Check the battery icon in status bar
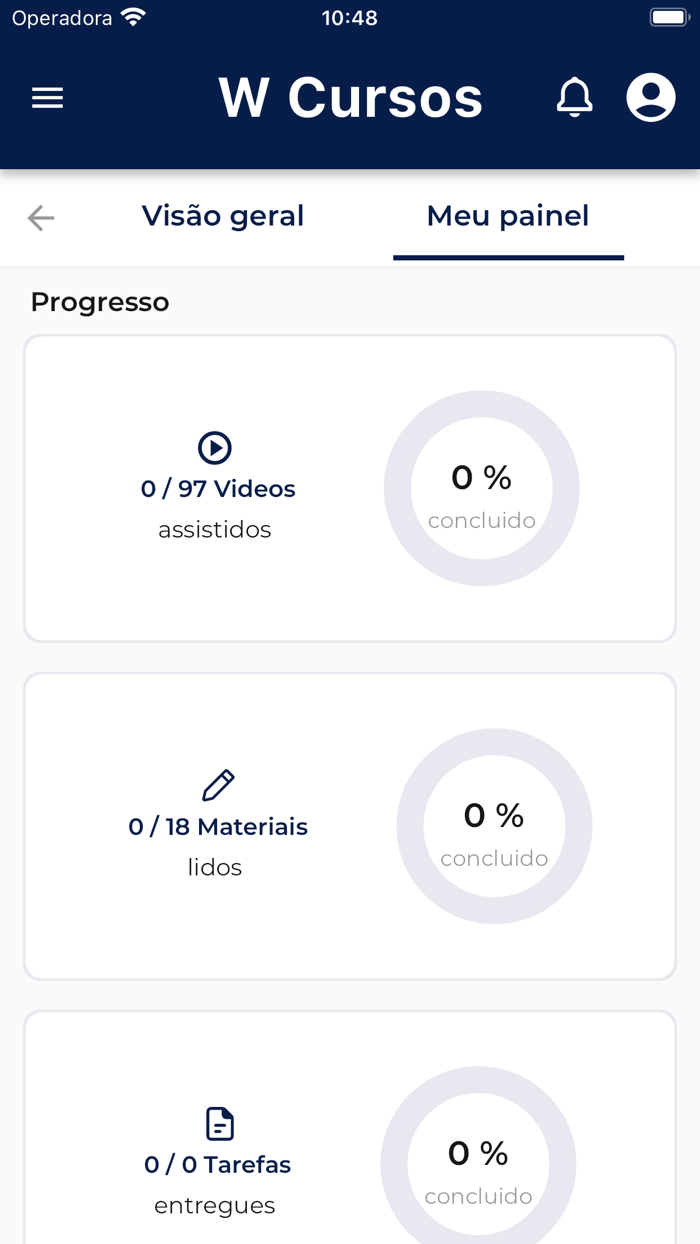 click(668, 16)
